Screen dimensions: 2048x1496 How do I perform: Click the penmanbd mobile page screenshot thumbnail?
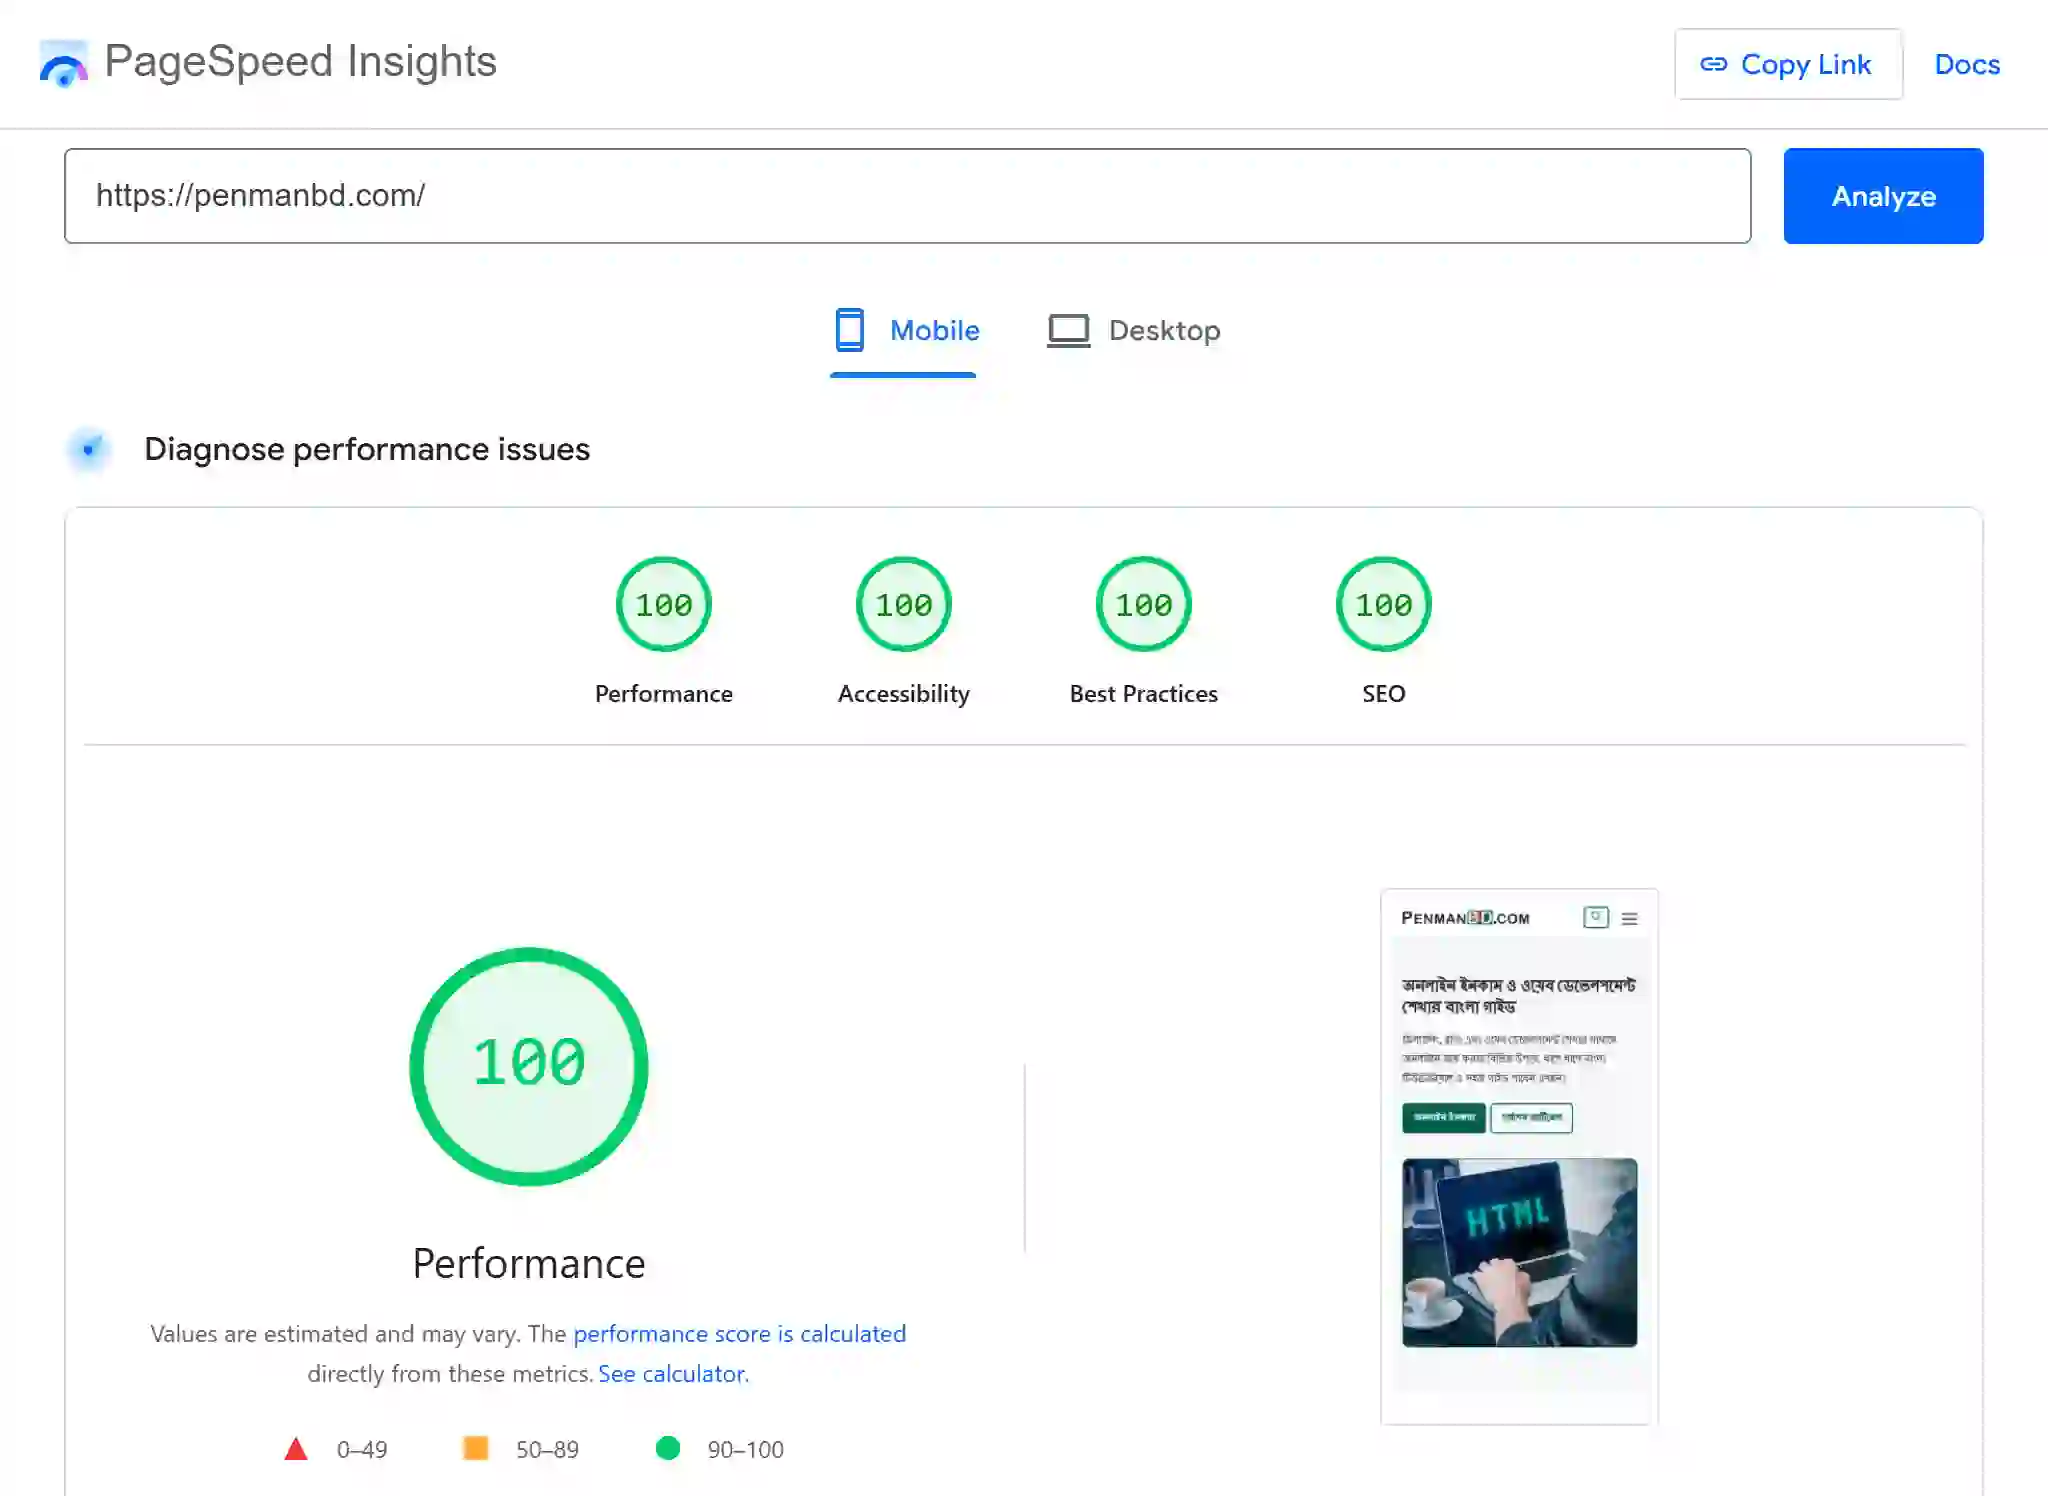[x=1518, y=1155]
